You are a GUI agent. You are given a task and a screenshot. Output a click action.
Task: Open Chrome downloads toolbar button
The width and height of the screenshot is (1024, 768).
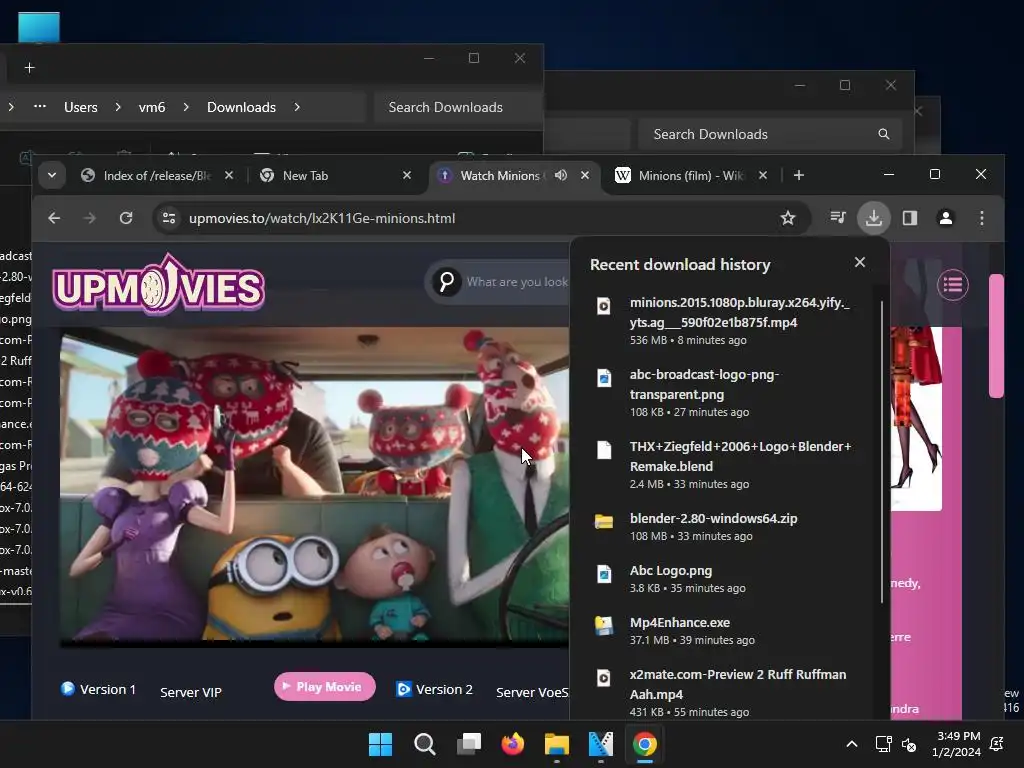click(874, 218)
